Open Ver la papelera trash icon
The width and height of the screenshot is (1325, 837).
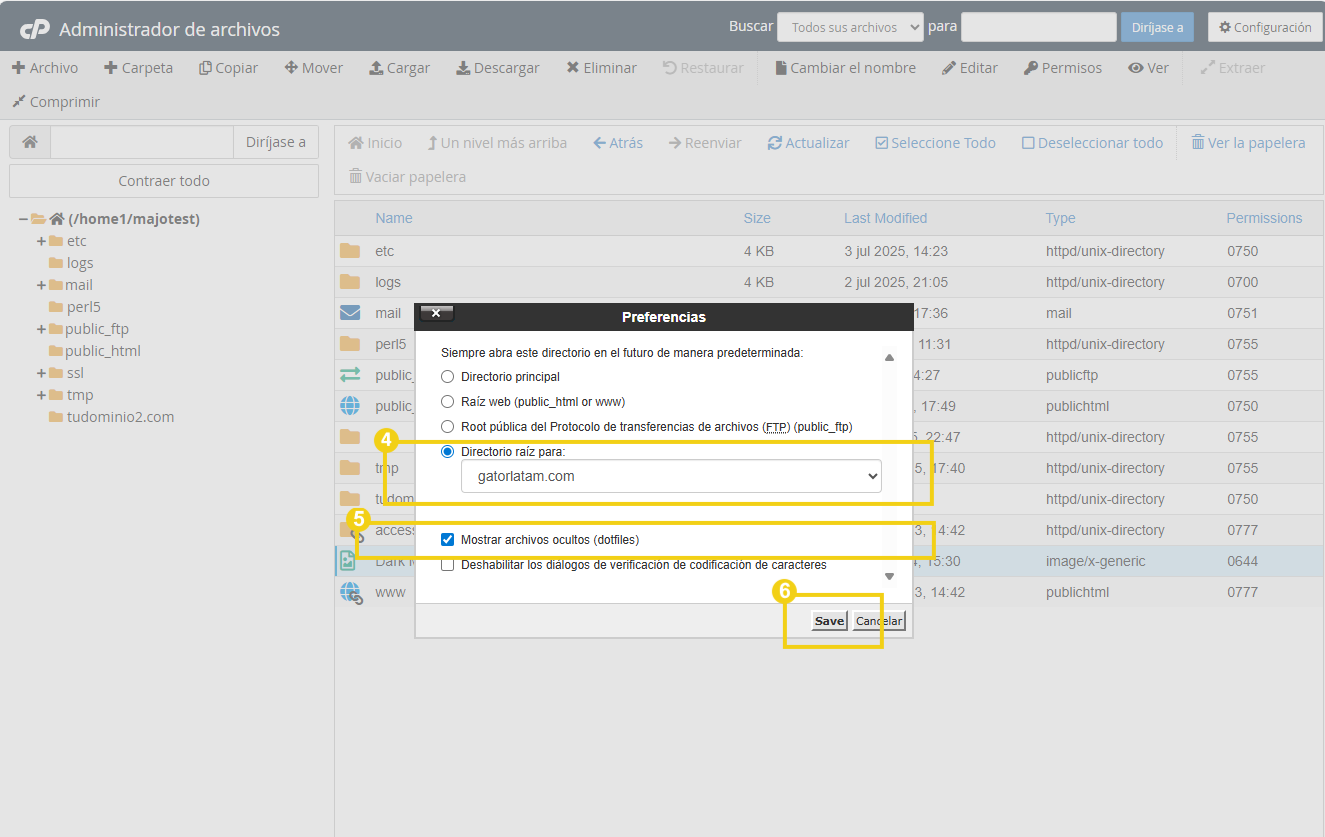pos(1197,143)
